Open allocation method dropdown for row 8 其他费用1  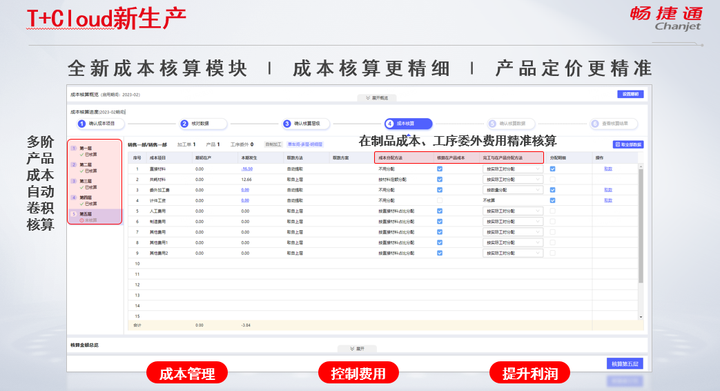coord(512,243)
